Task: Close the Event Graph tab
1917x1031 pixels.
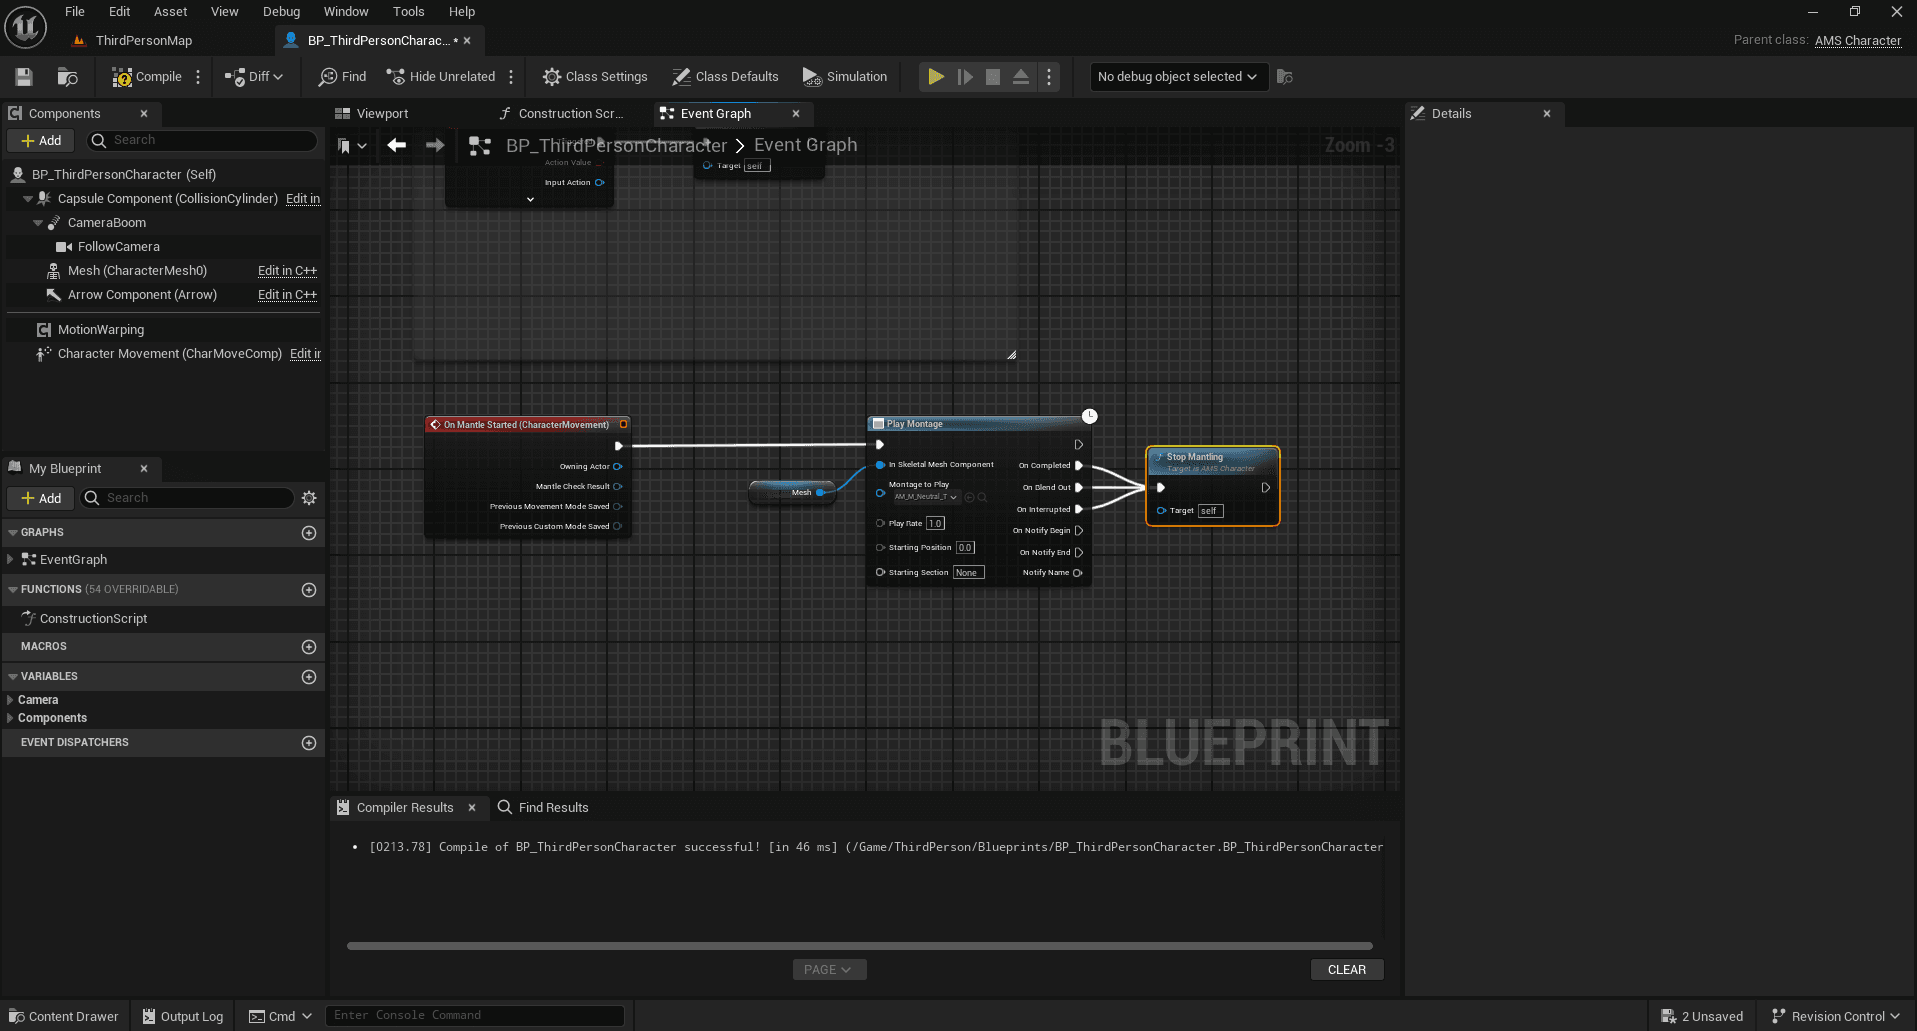Action: (796, 114)
